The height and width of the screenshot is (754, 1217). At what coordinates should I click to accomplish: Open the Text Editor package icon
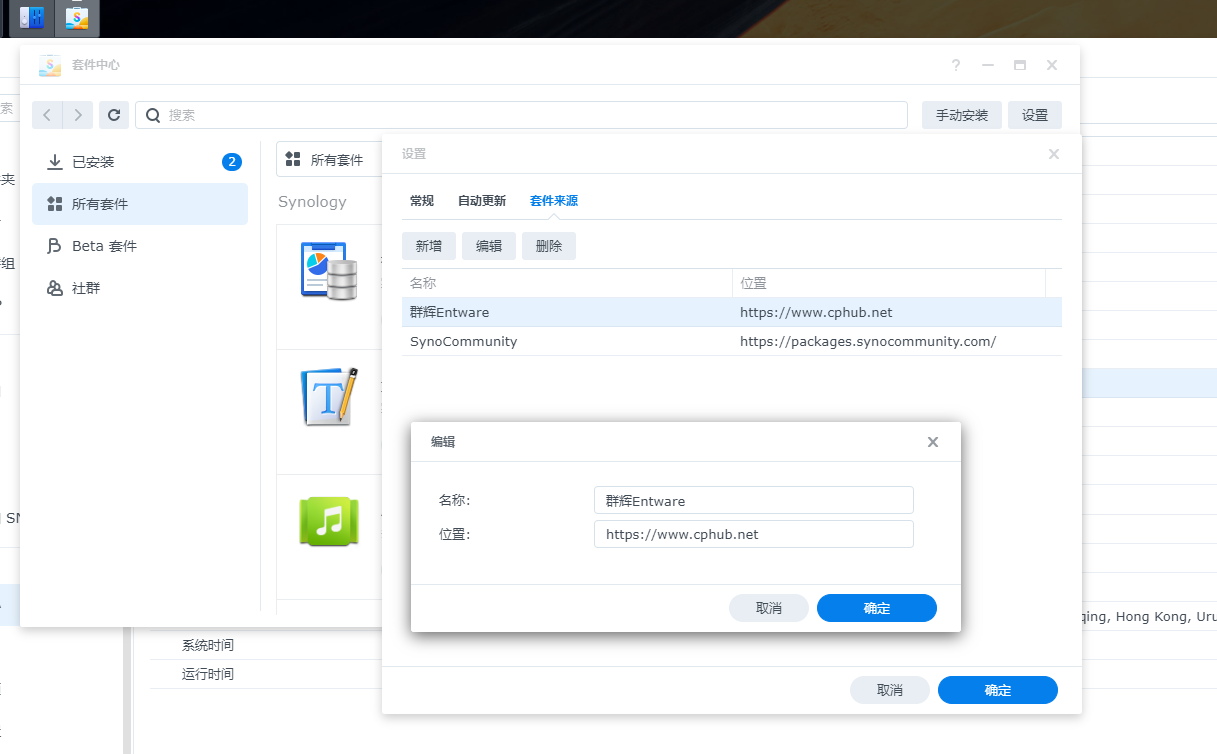coord(329,397)
